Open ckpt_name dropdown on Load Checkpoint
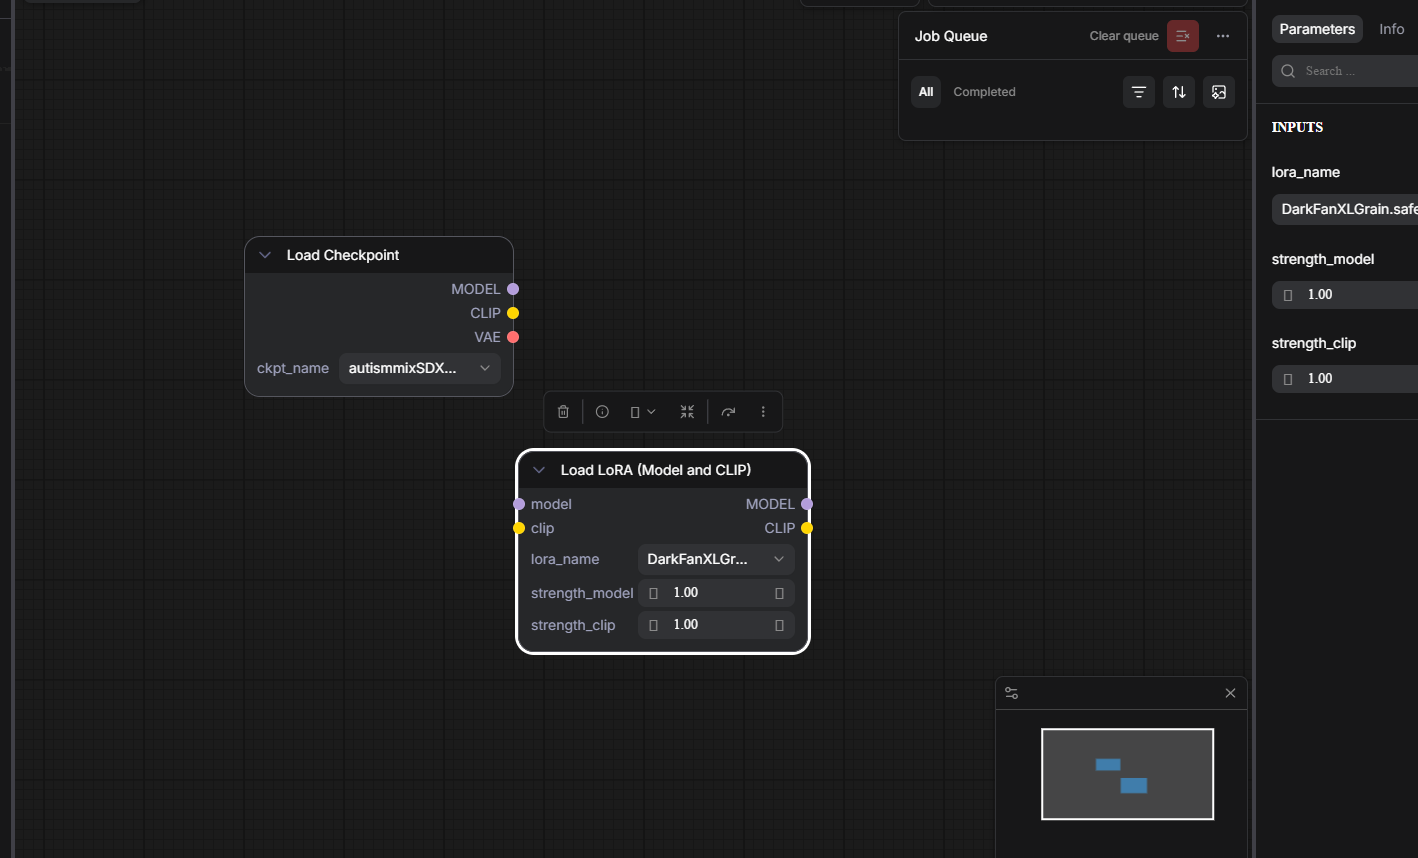Image resolution: width=1418 pixels, height=858 pixels. pos(420,368)
